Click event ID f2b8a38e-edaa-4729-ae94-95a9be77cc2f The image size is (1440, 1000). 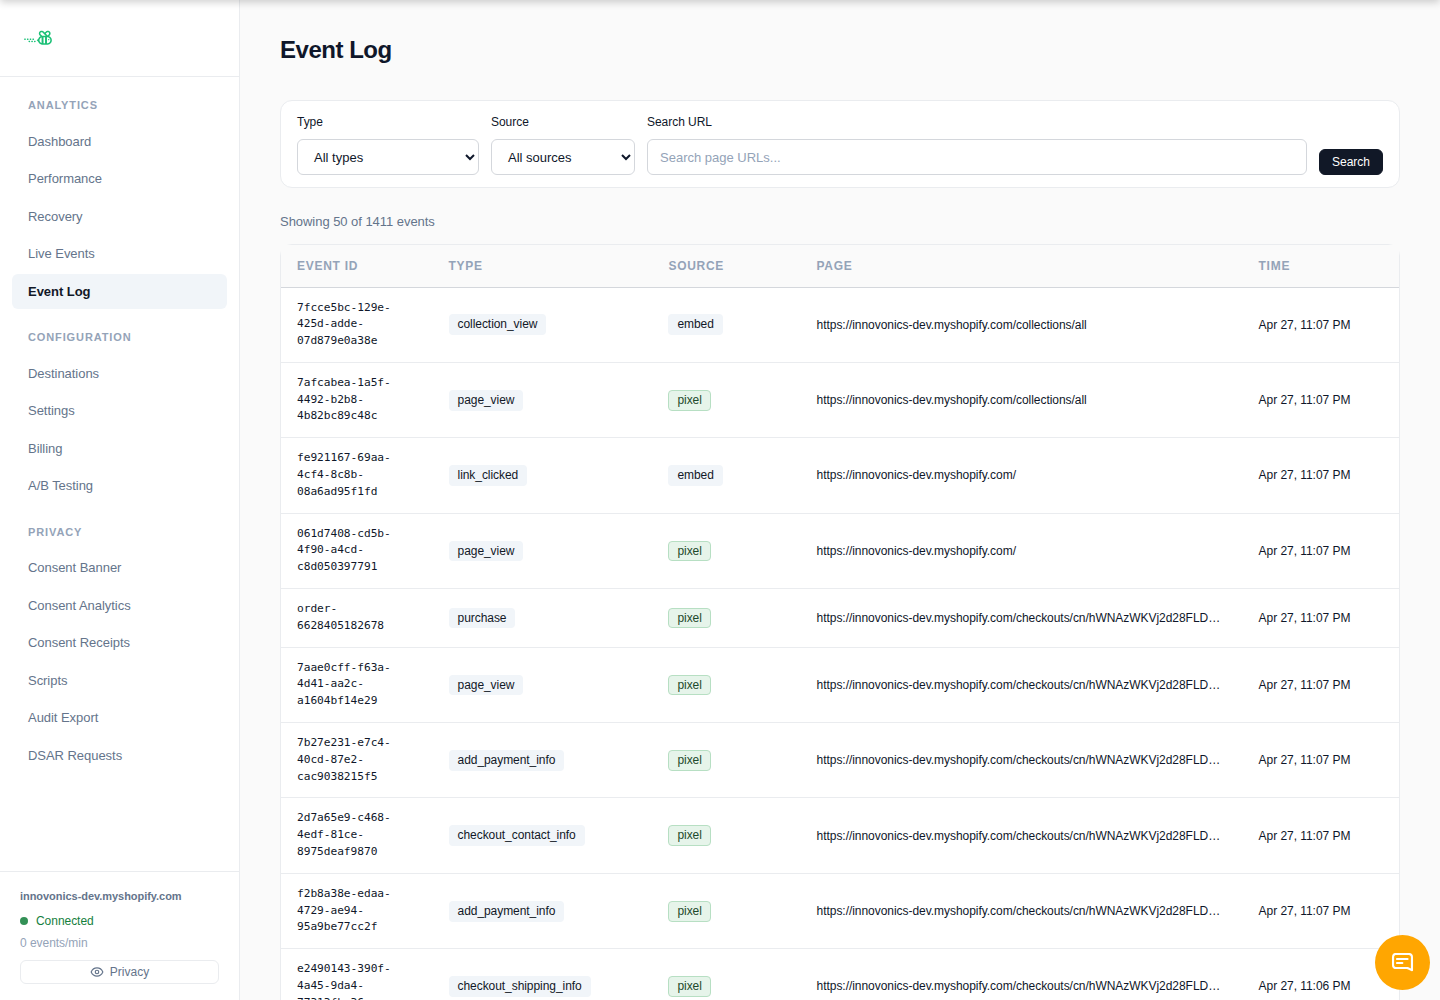pyautogui.click(x=344, y=910)
